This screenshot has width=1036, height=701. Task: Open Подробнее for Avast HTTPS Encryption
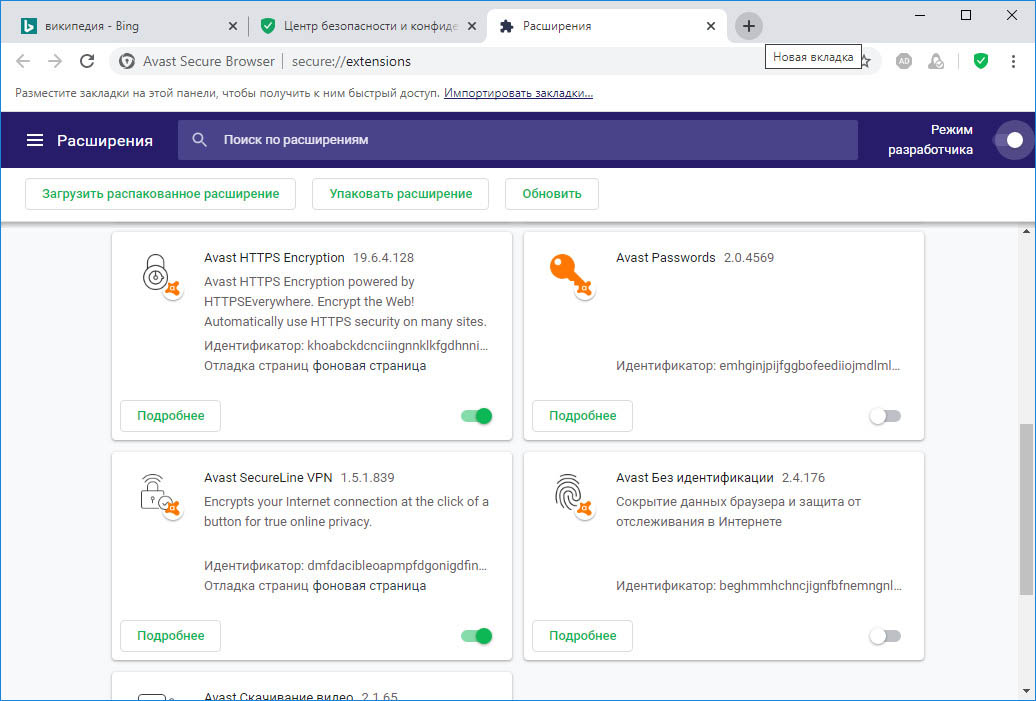click(x=170, y=416)
